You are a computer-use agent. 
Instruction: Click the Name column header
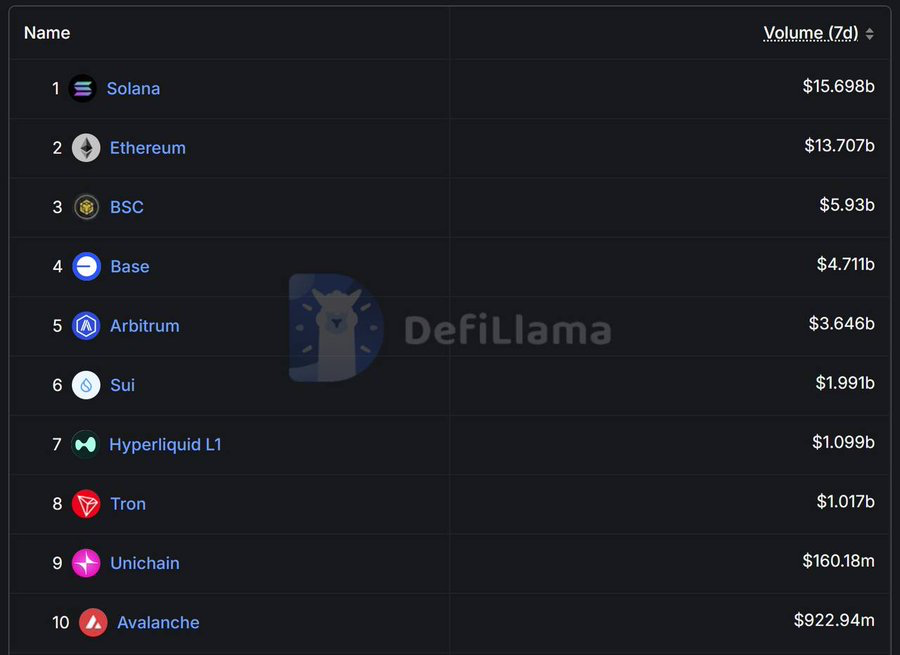(47, 33)
